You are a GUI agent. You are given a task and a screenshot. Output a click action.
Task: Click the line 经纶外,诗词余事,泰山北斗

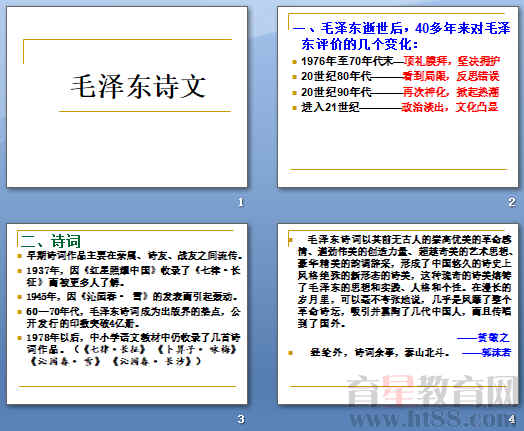(x=379, y=352)
